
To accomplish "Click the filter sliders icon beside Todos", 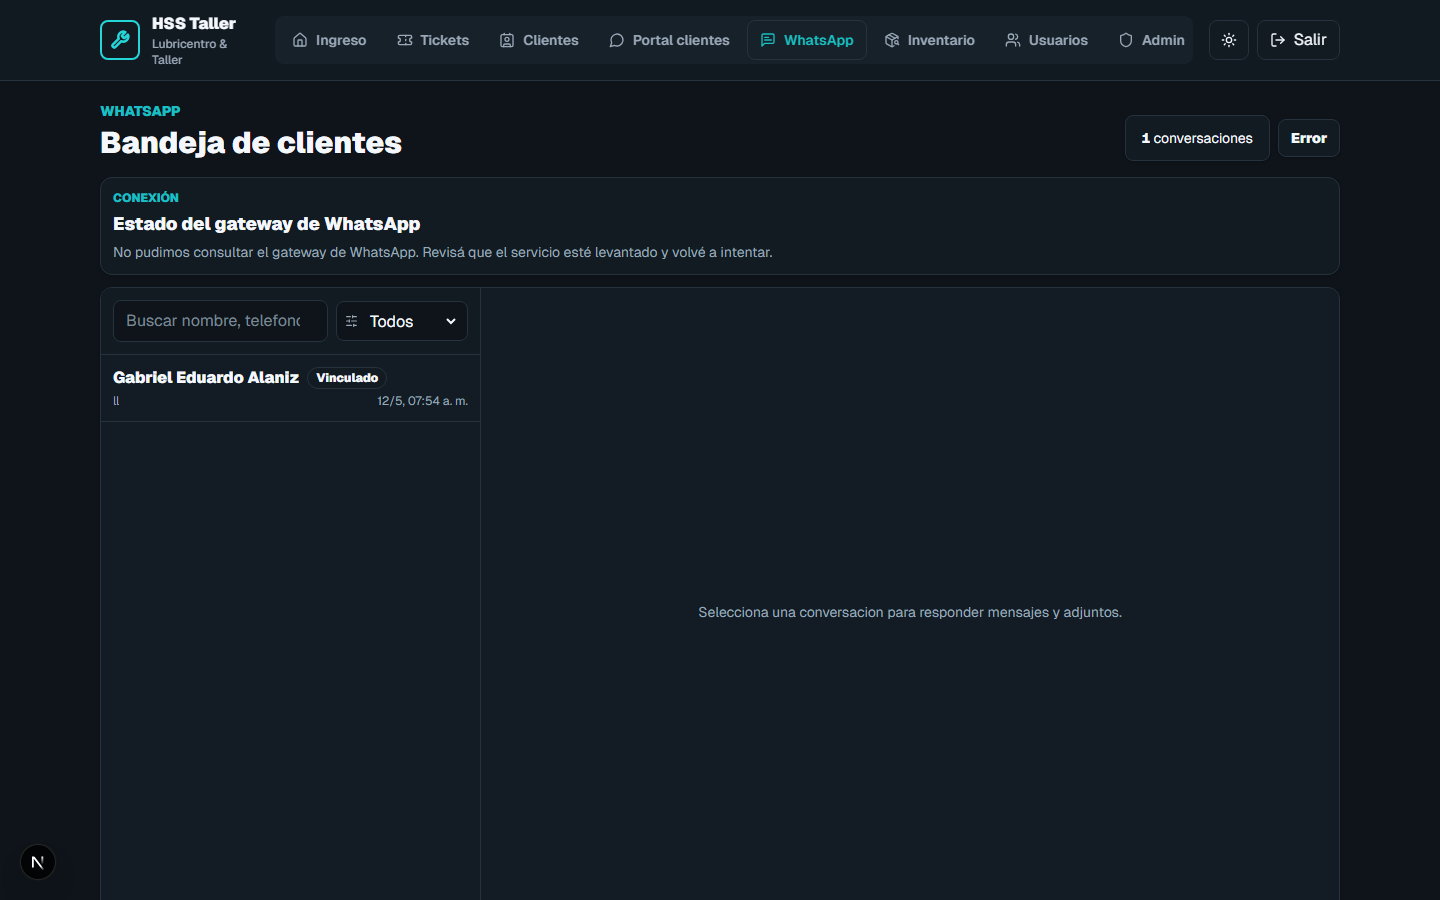I will point(352,321).
